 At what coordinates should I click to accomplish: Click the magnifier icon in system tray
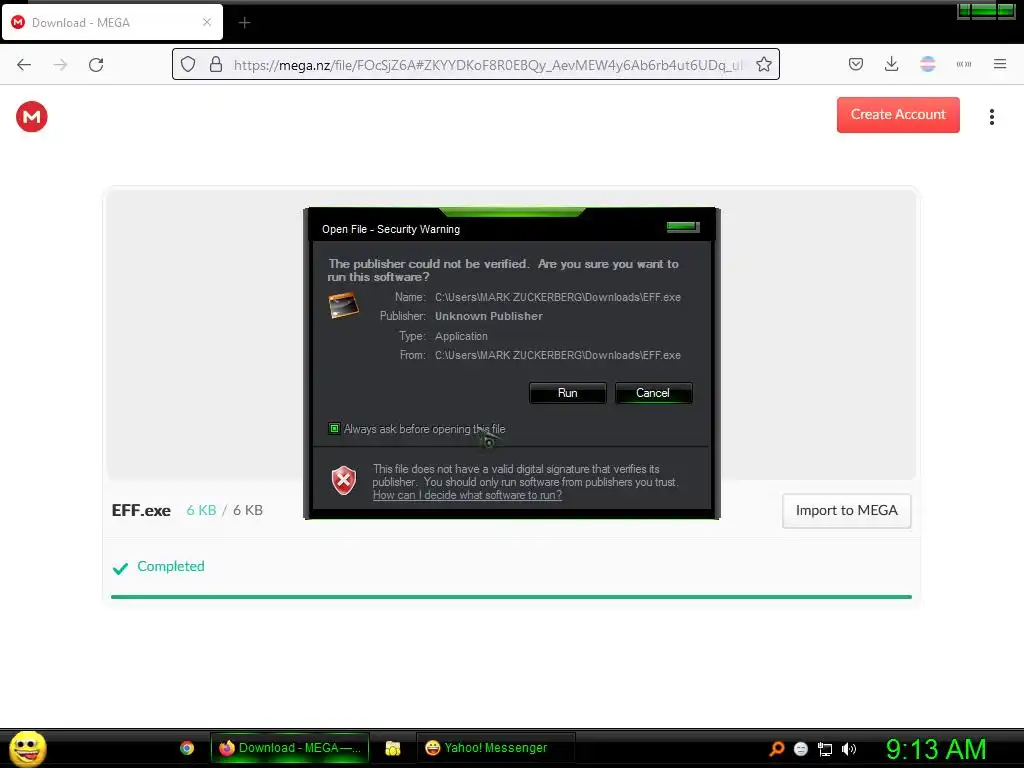click(x=776, y=748)
